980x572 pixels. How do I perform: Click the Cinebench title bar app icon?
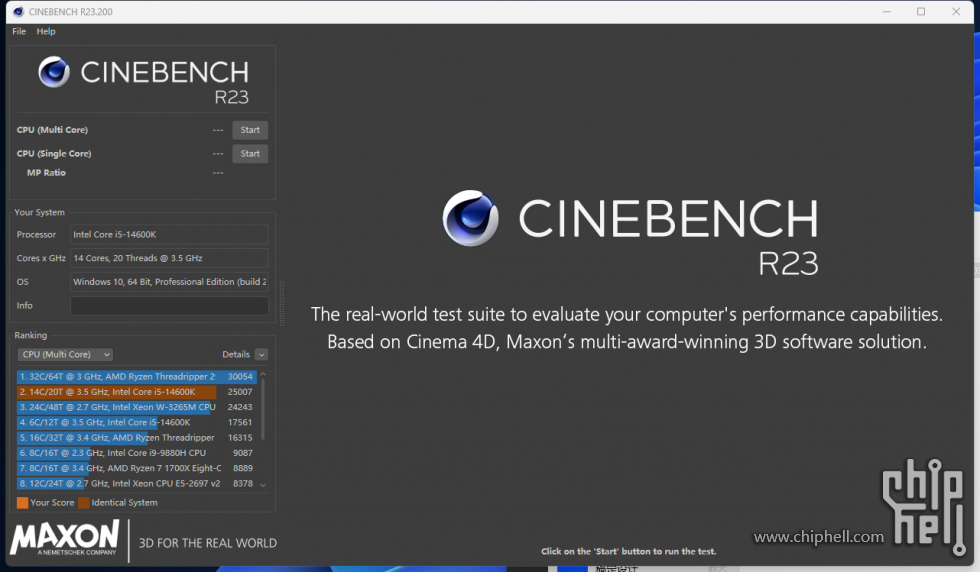pyautogui.click(x=18, y=12)
